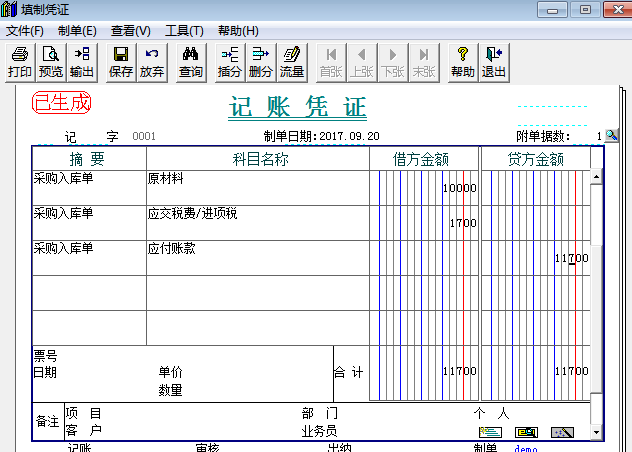
Task: Click the 摘要 column header
Action: point(89,159)
